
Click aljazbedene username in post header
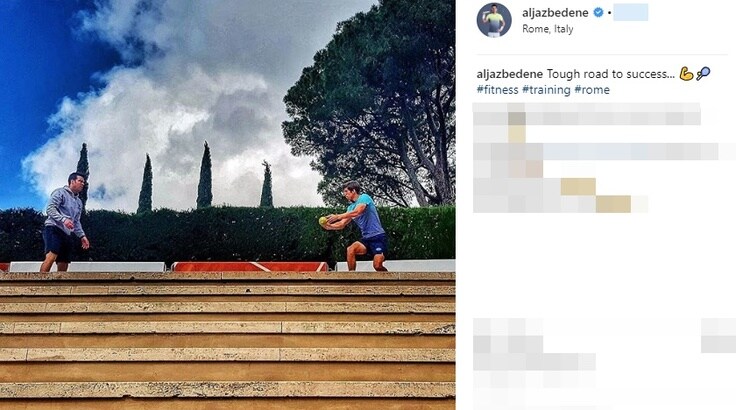click(x=555, y=13)
